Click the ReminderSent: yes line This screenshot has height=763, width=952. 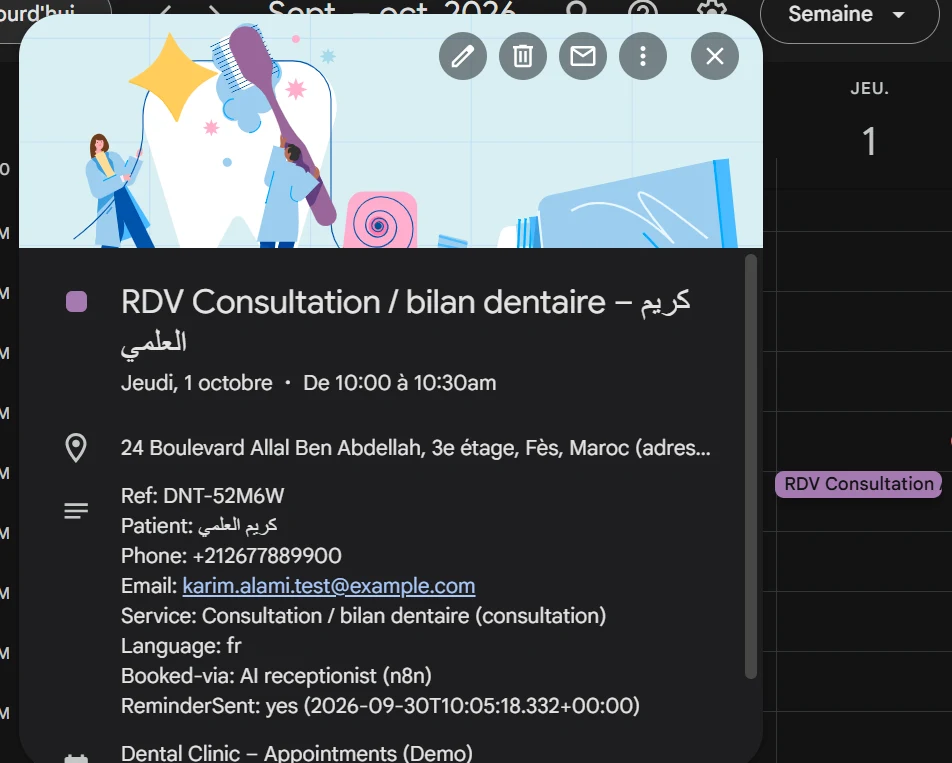click(380, 706)
